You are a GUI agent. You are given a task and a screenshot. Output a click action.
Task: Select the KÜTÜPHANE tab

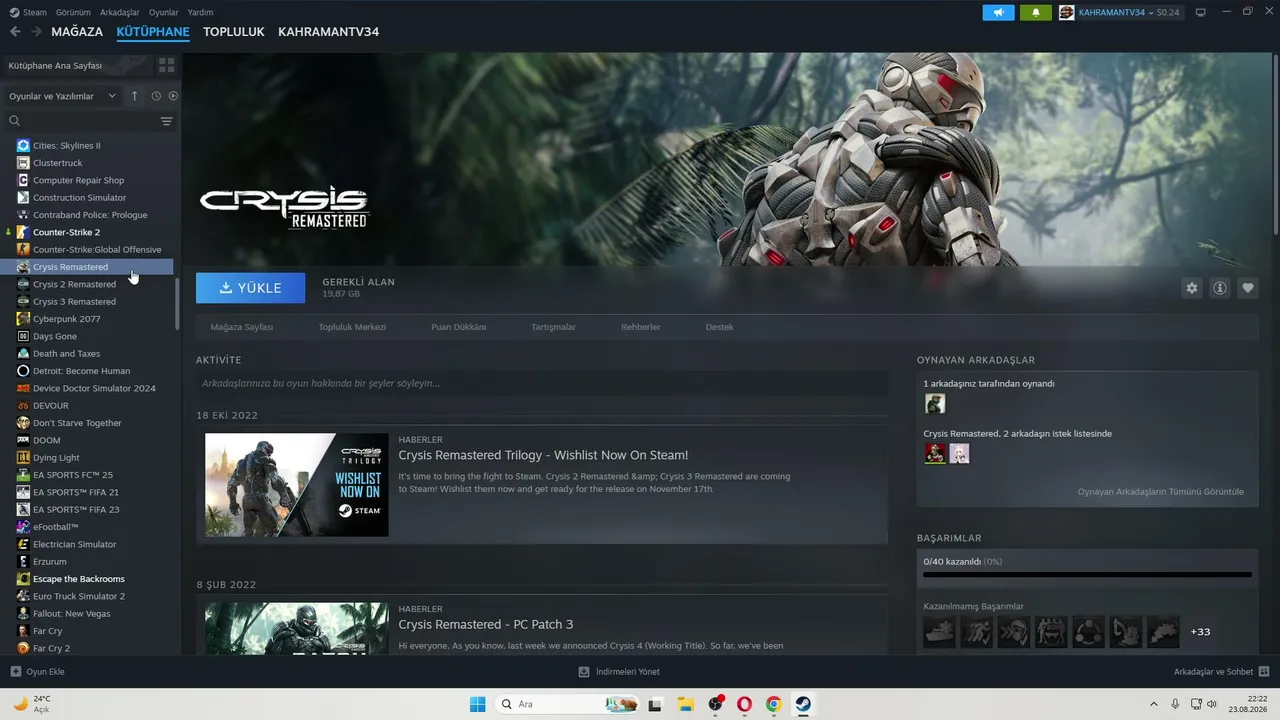pos(153,32)
